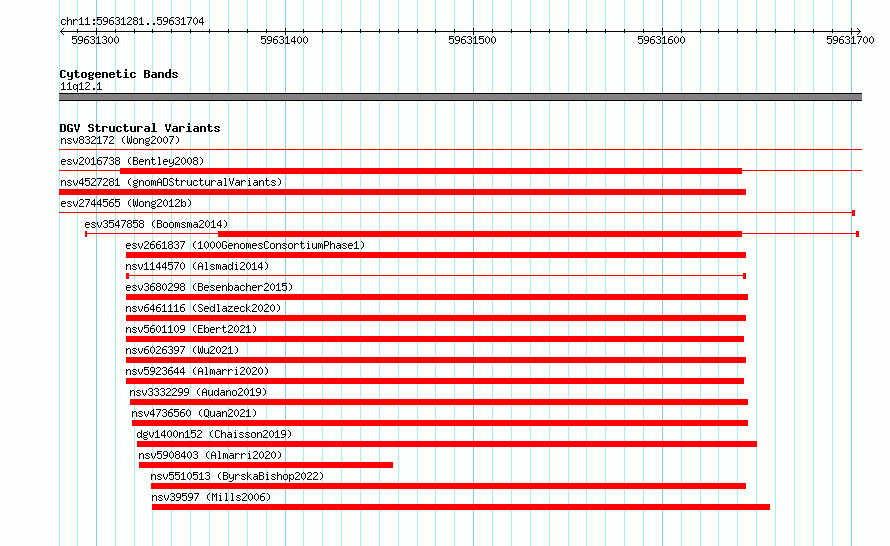Select the red bar under nsv4736560

[440, 423]
